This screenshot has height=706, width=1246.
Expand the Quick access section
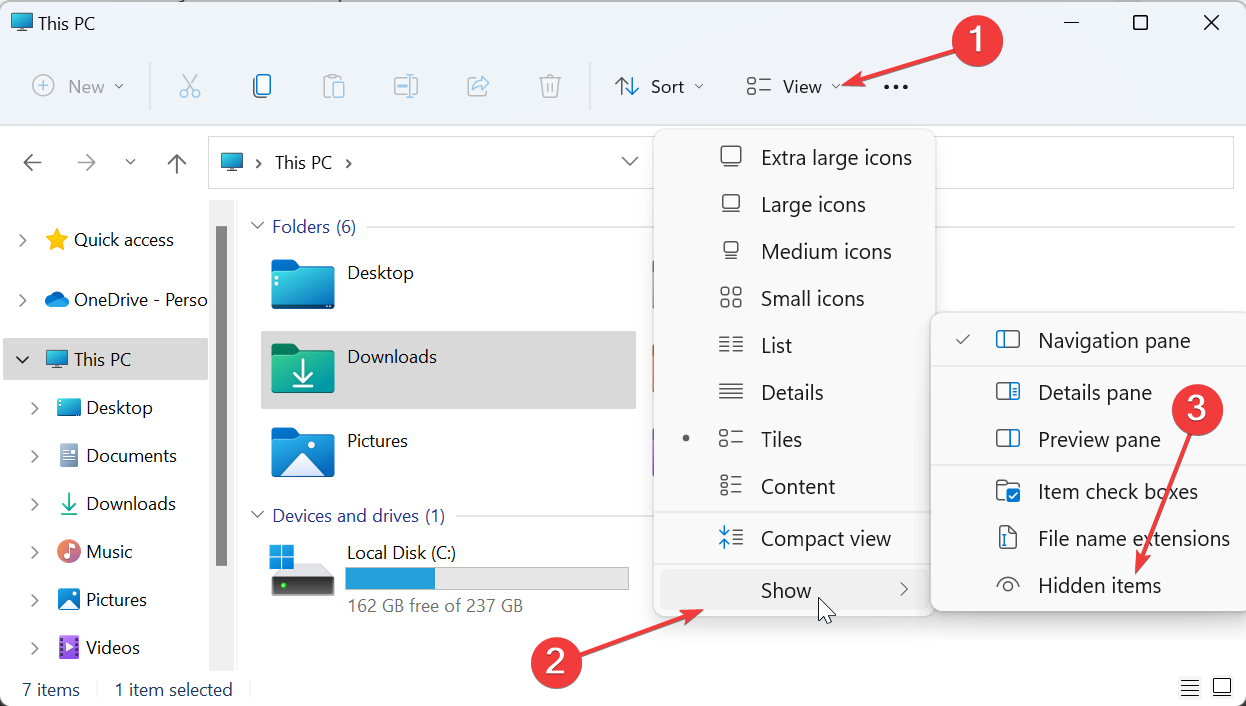pyautogui.click(x=22, y=239)
